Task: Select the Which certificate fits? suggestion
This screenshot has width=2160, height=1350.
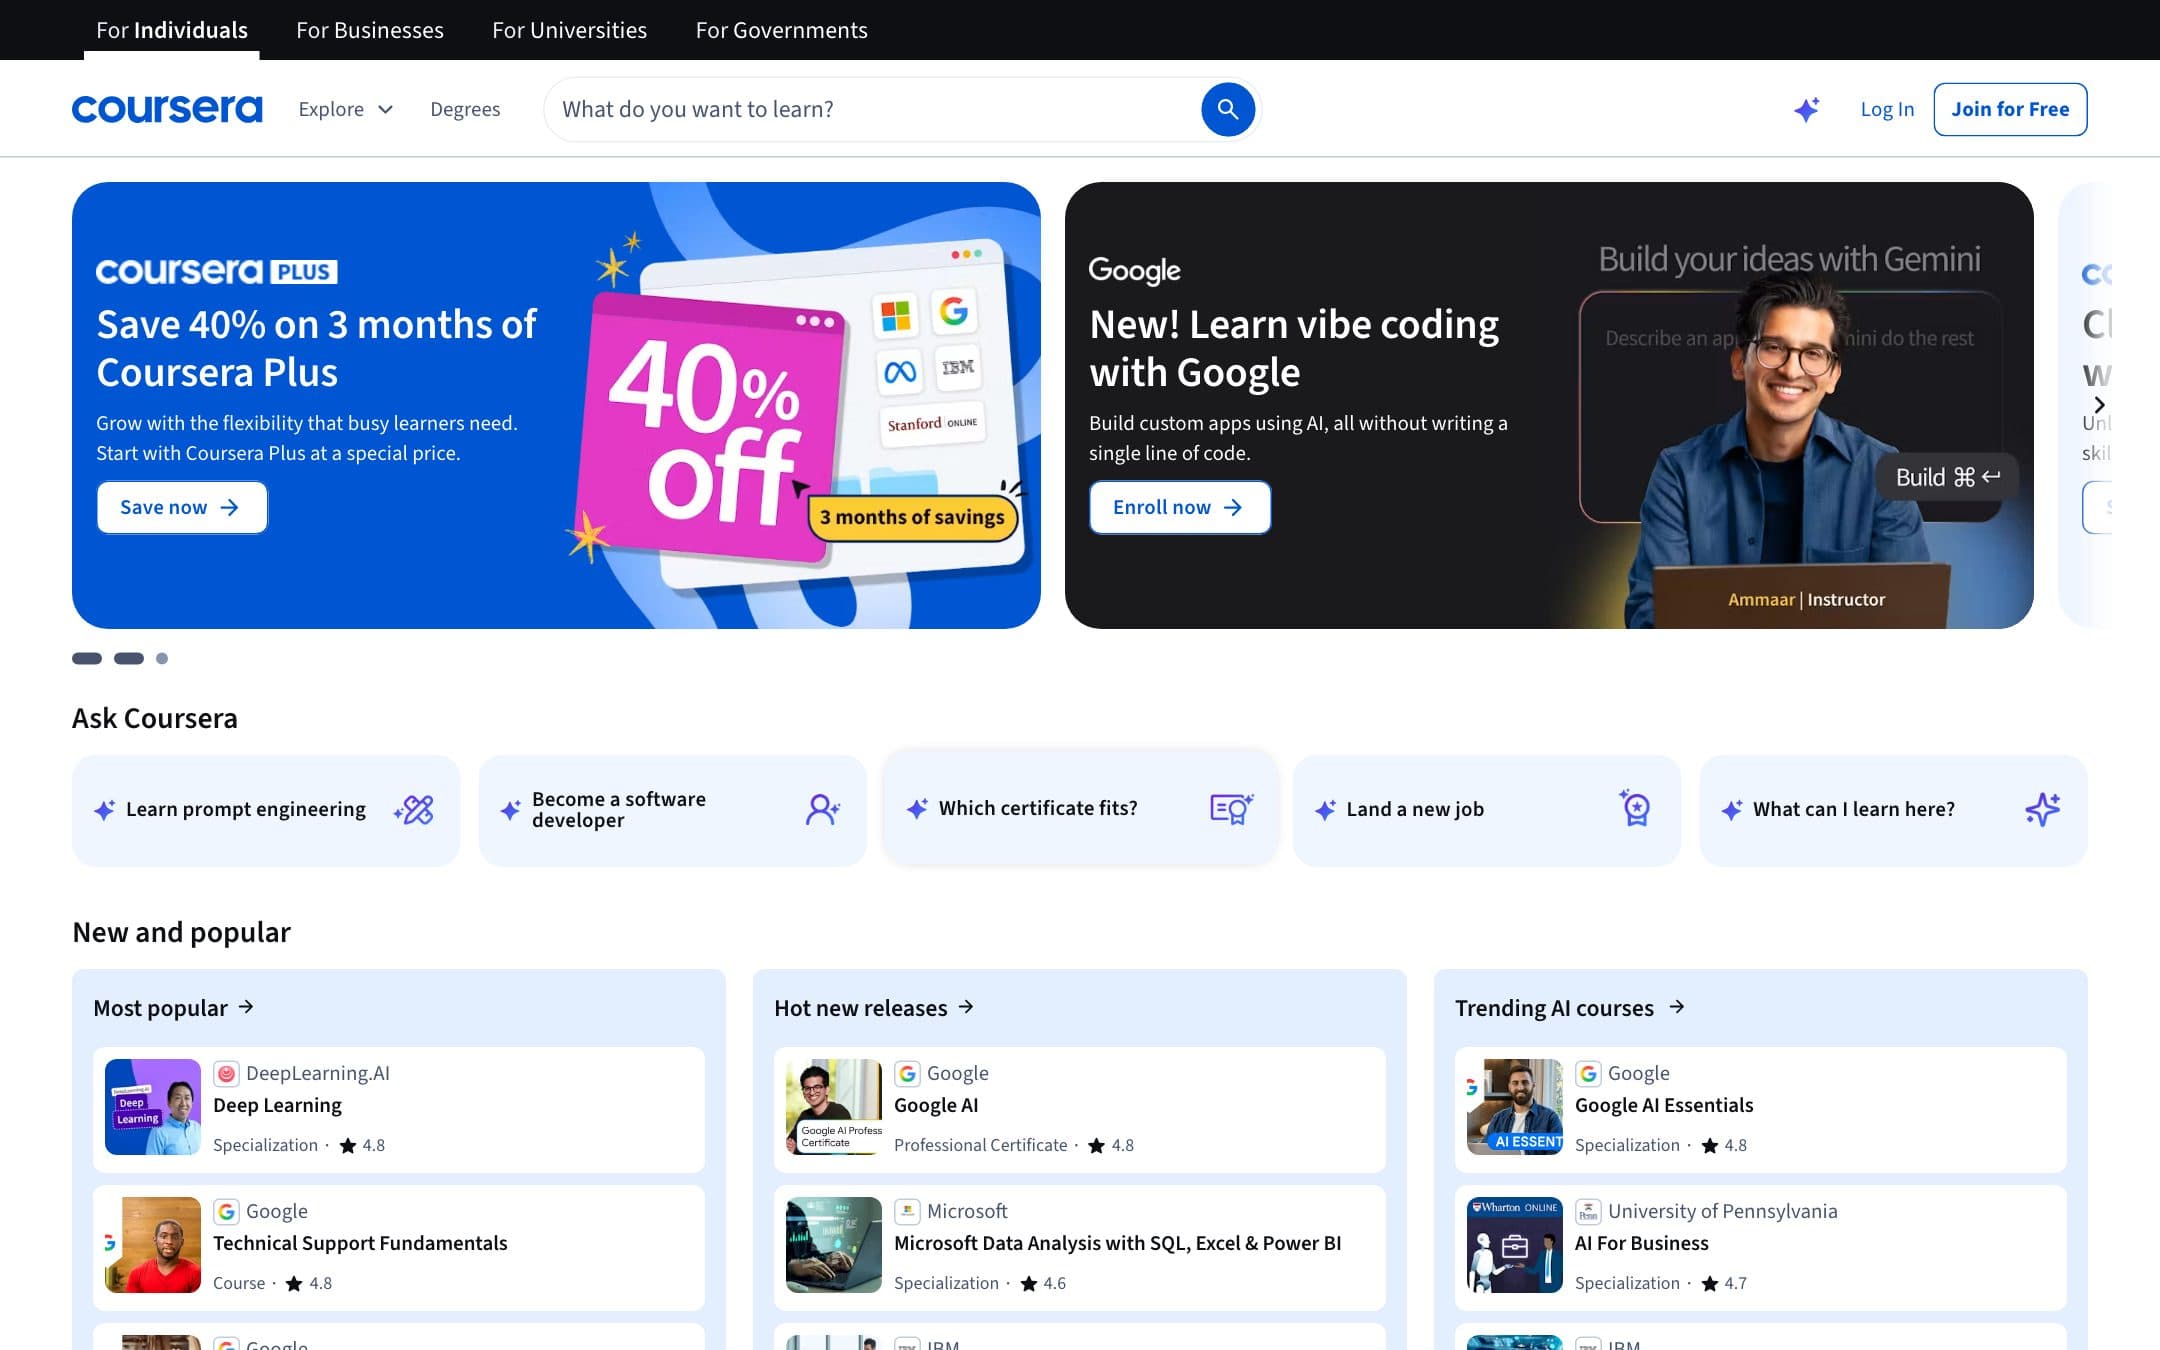Action: point(1080,808)
